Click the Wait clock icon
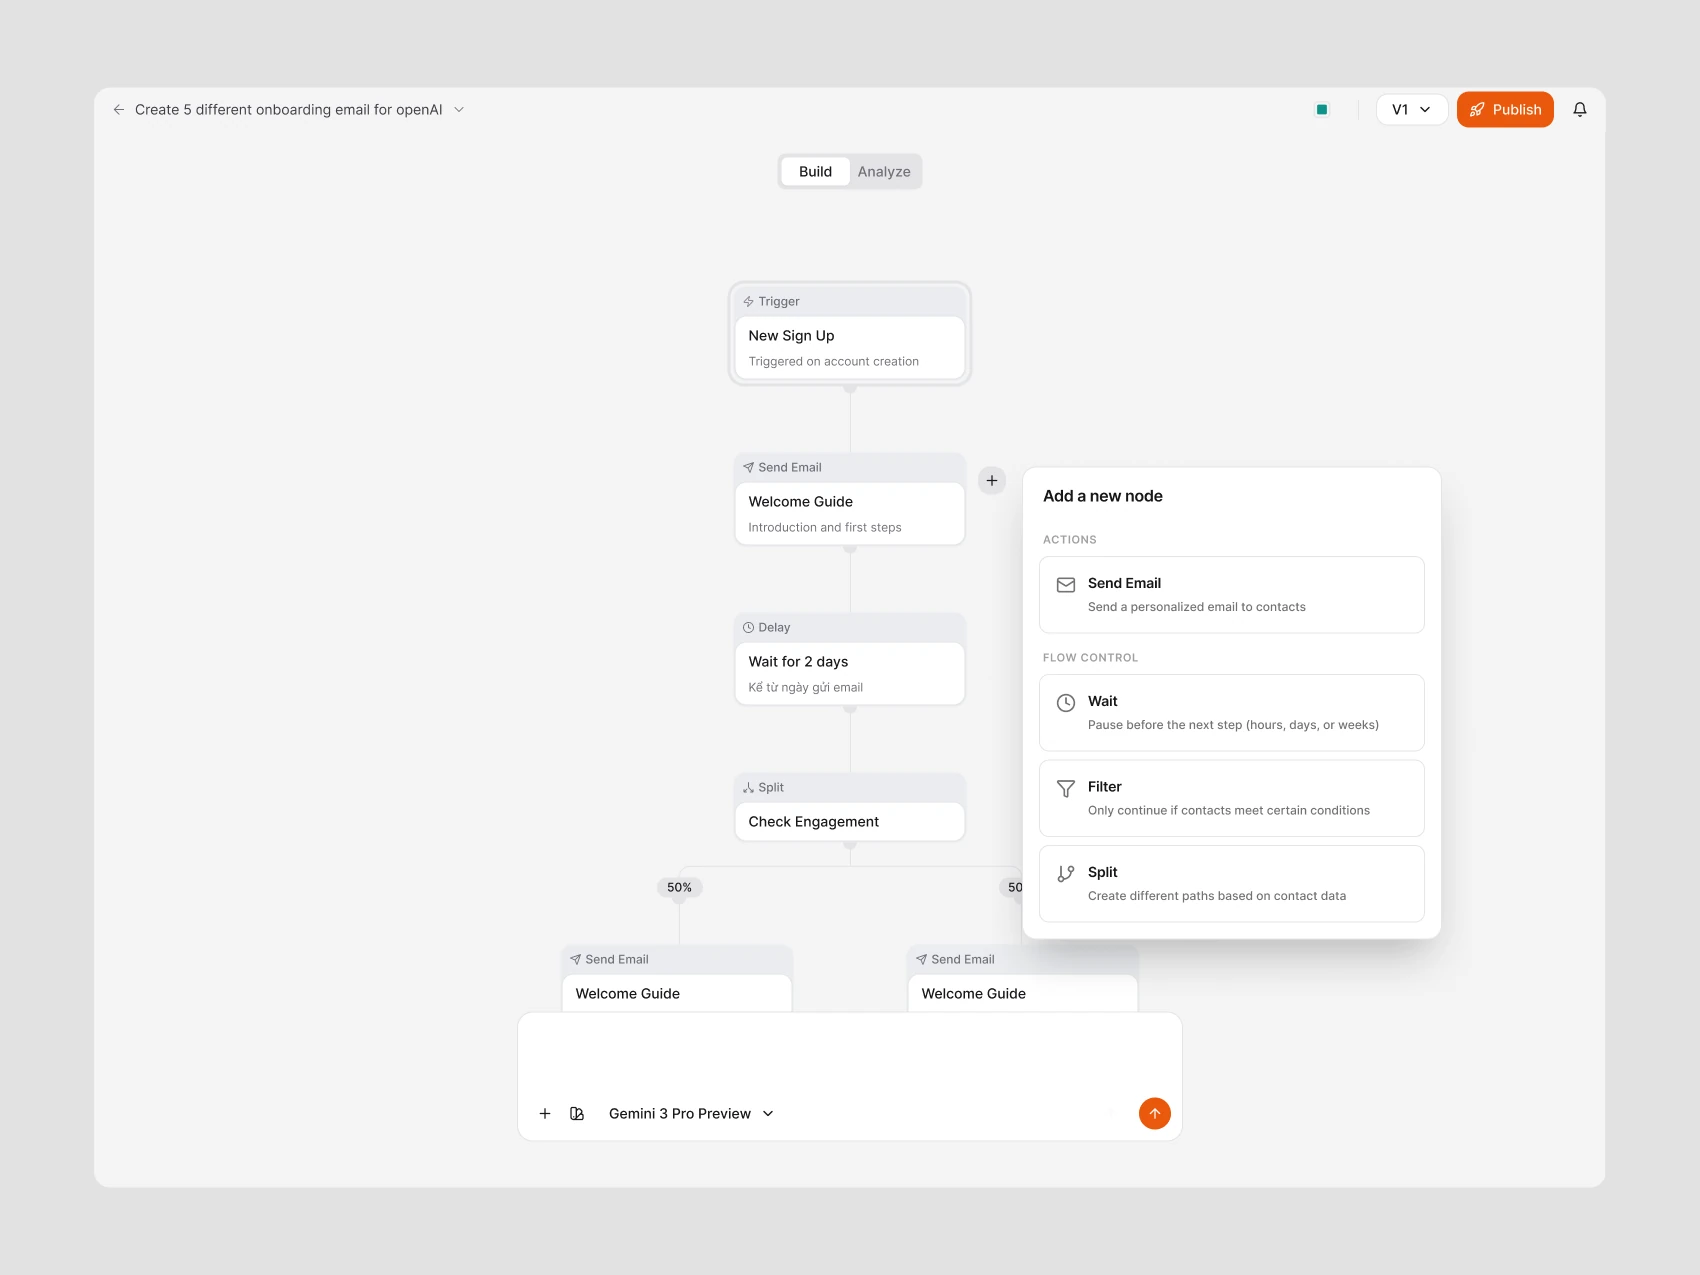 tap(1066, 703)
